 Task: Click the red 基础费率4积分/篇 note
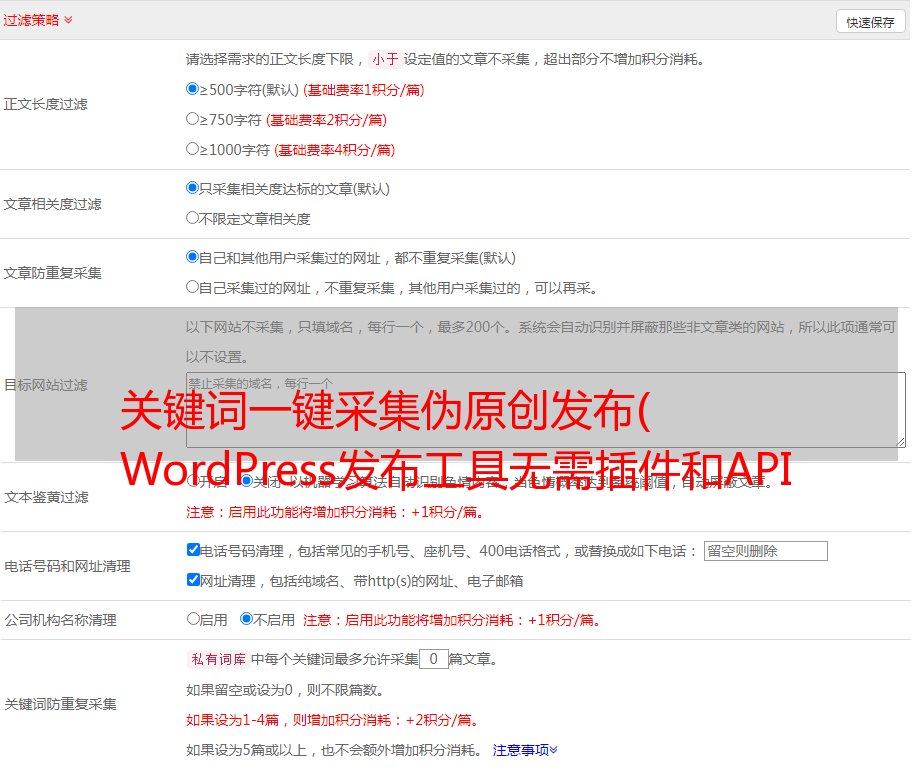tap(335, 151)
